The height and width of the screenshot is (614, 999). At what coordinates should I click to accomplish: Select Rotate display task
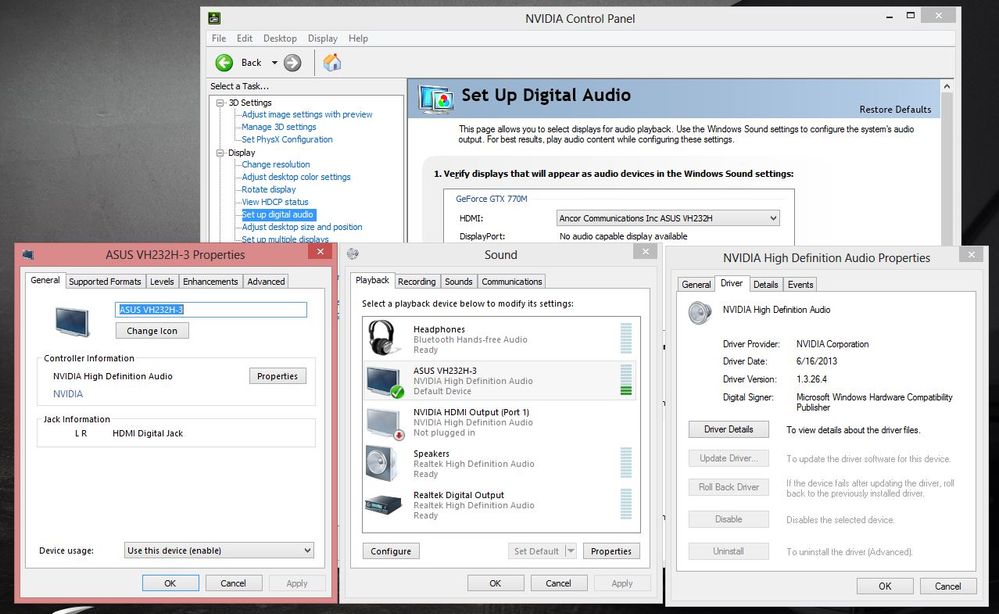point(268,190)
